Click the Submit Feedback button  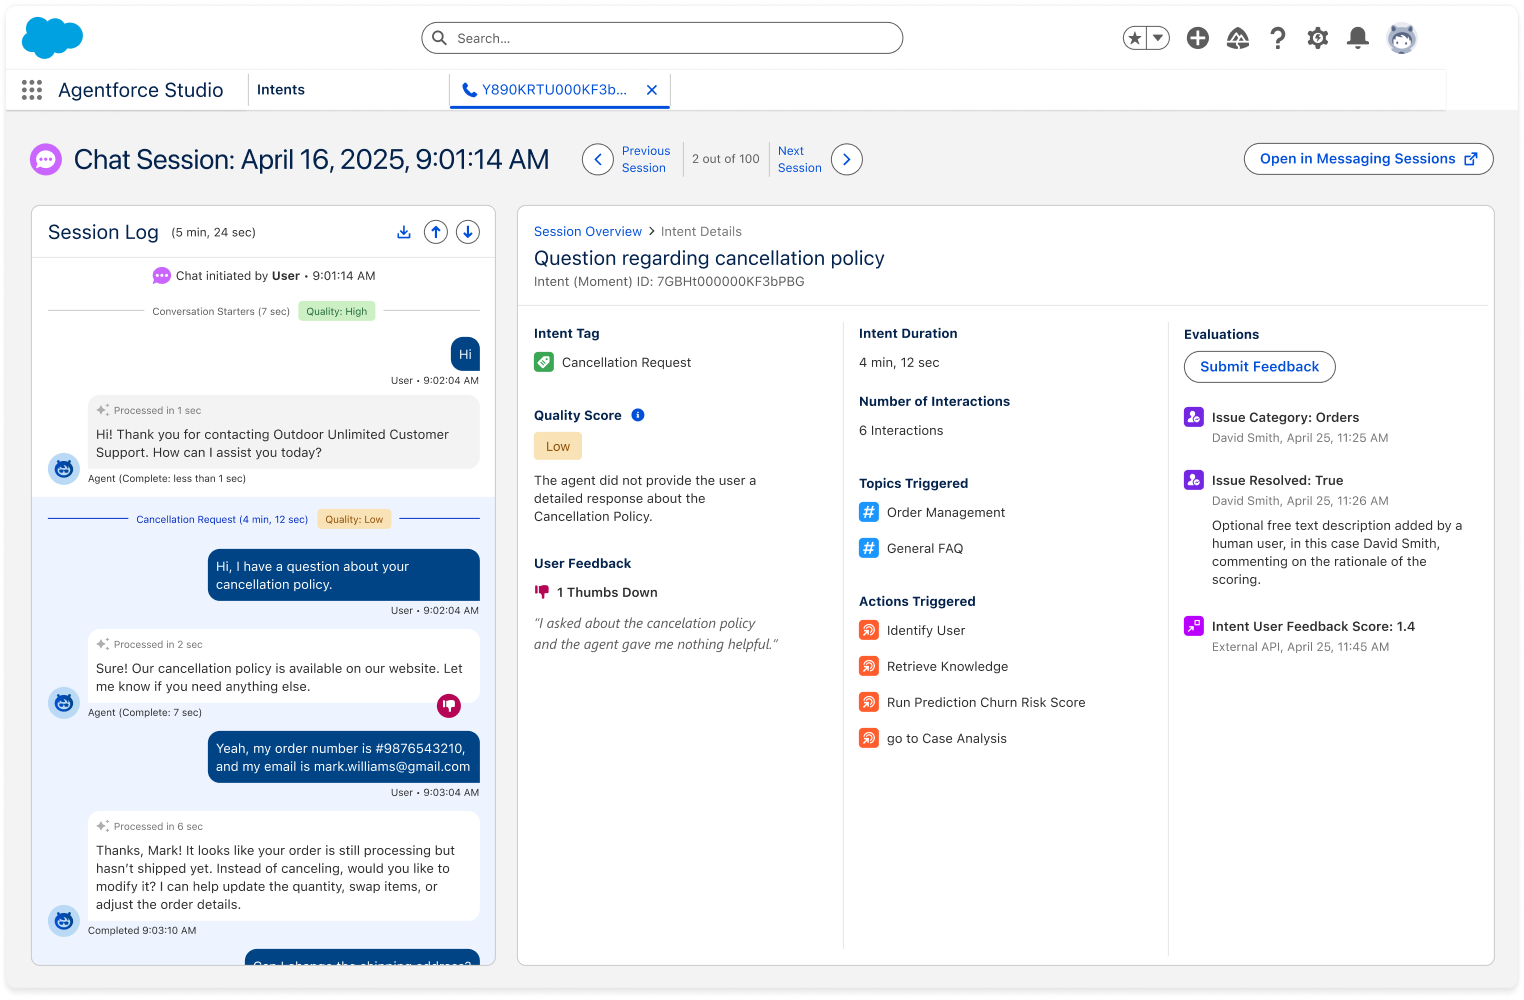pos(1260,367)
